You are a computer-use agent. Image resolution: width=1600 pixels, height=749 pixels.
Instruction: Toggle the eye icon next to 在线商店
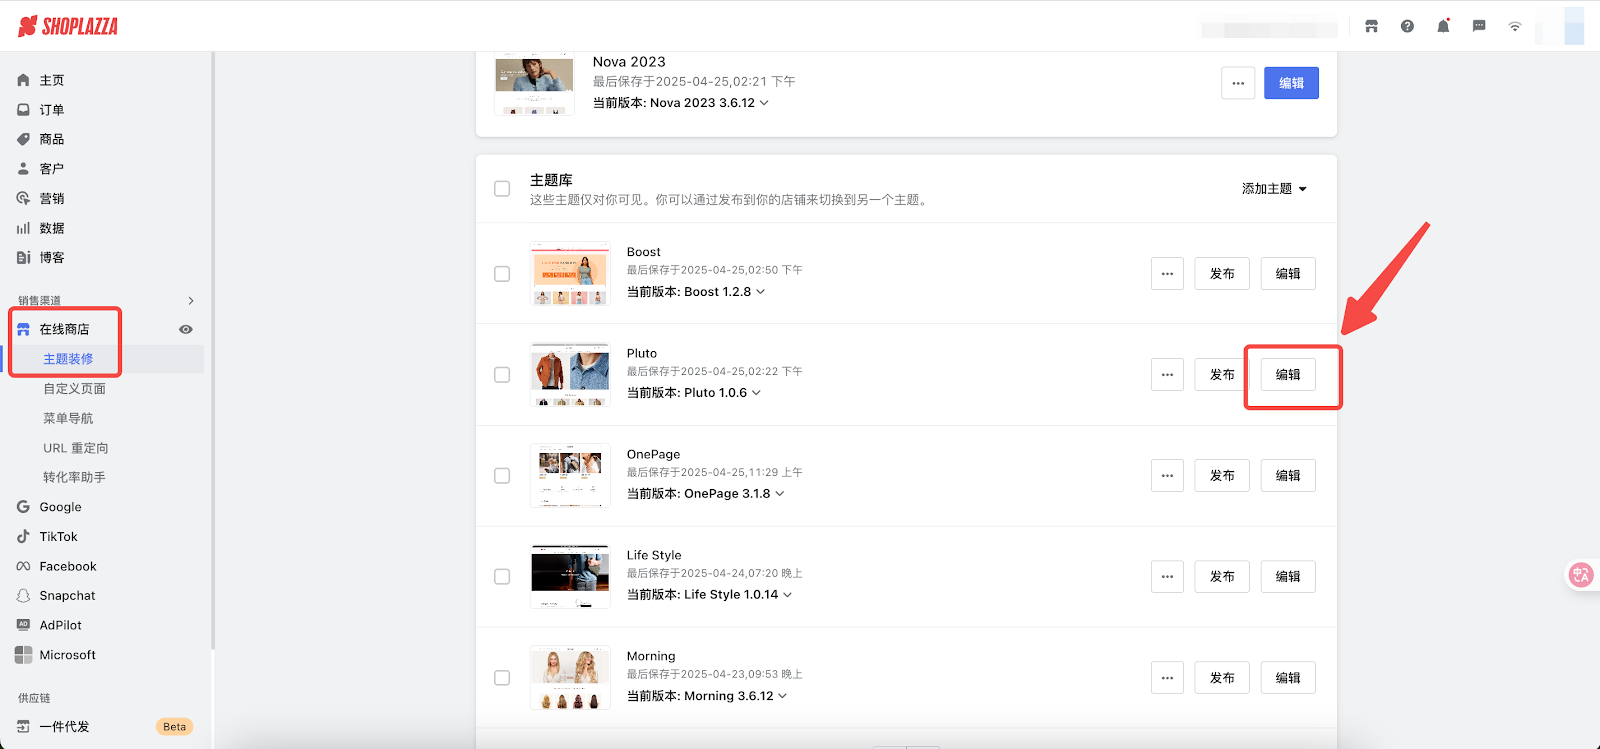click(186, 329)
